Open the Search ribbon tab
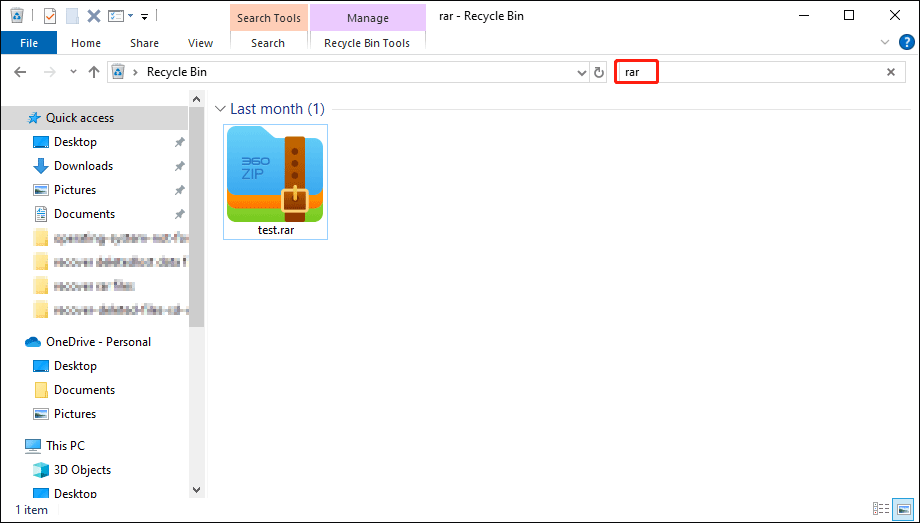 tap(268, 43)
